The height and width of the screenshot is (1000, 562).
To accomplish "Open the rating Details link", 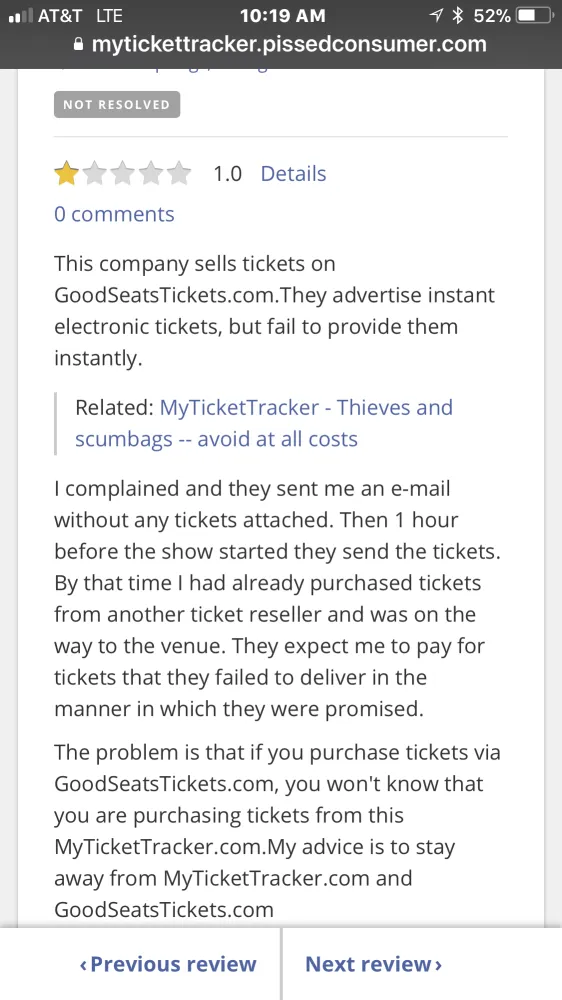I will (293, 173).
